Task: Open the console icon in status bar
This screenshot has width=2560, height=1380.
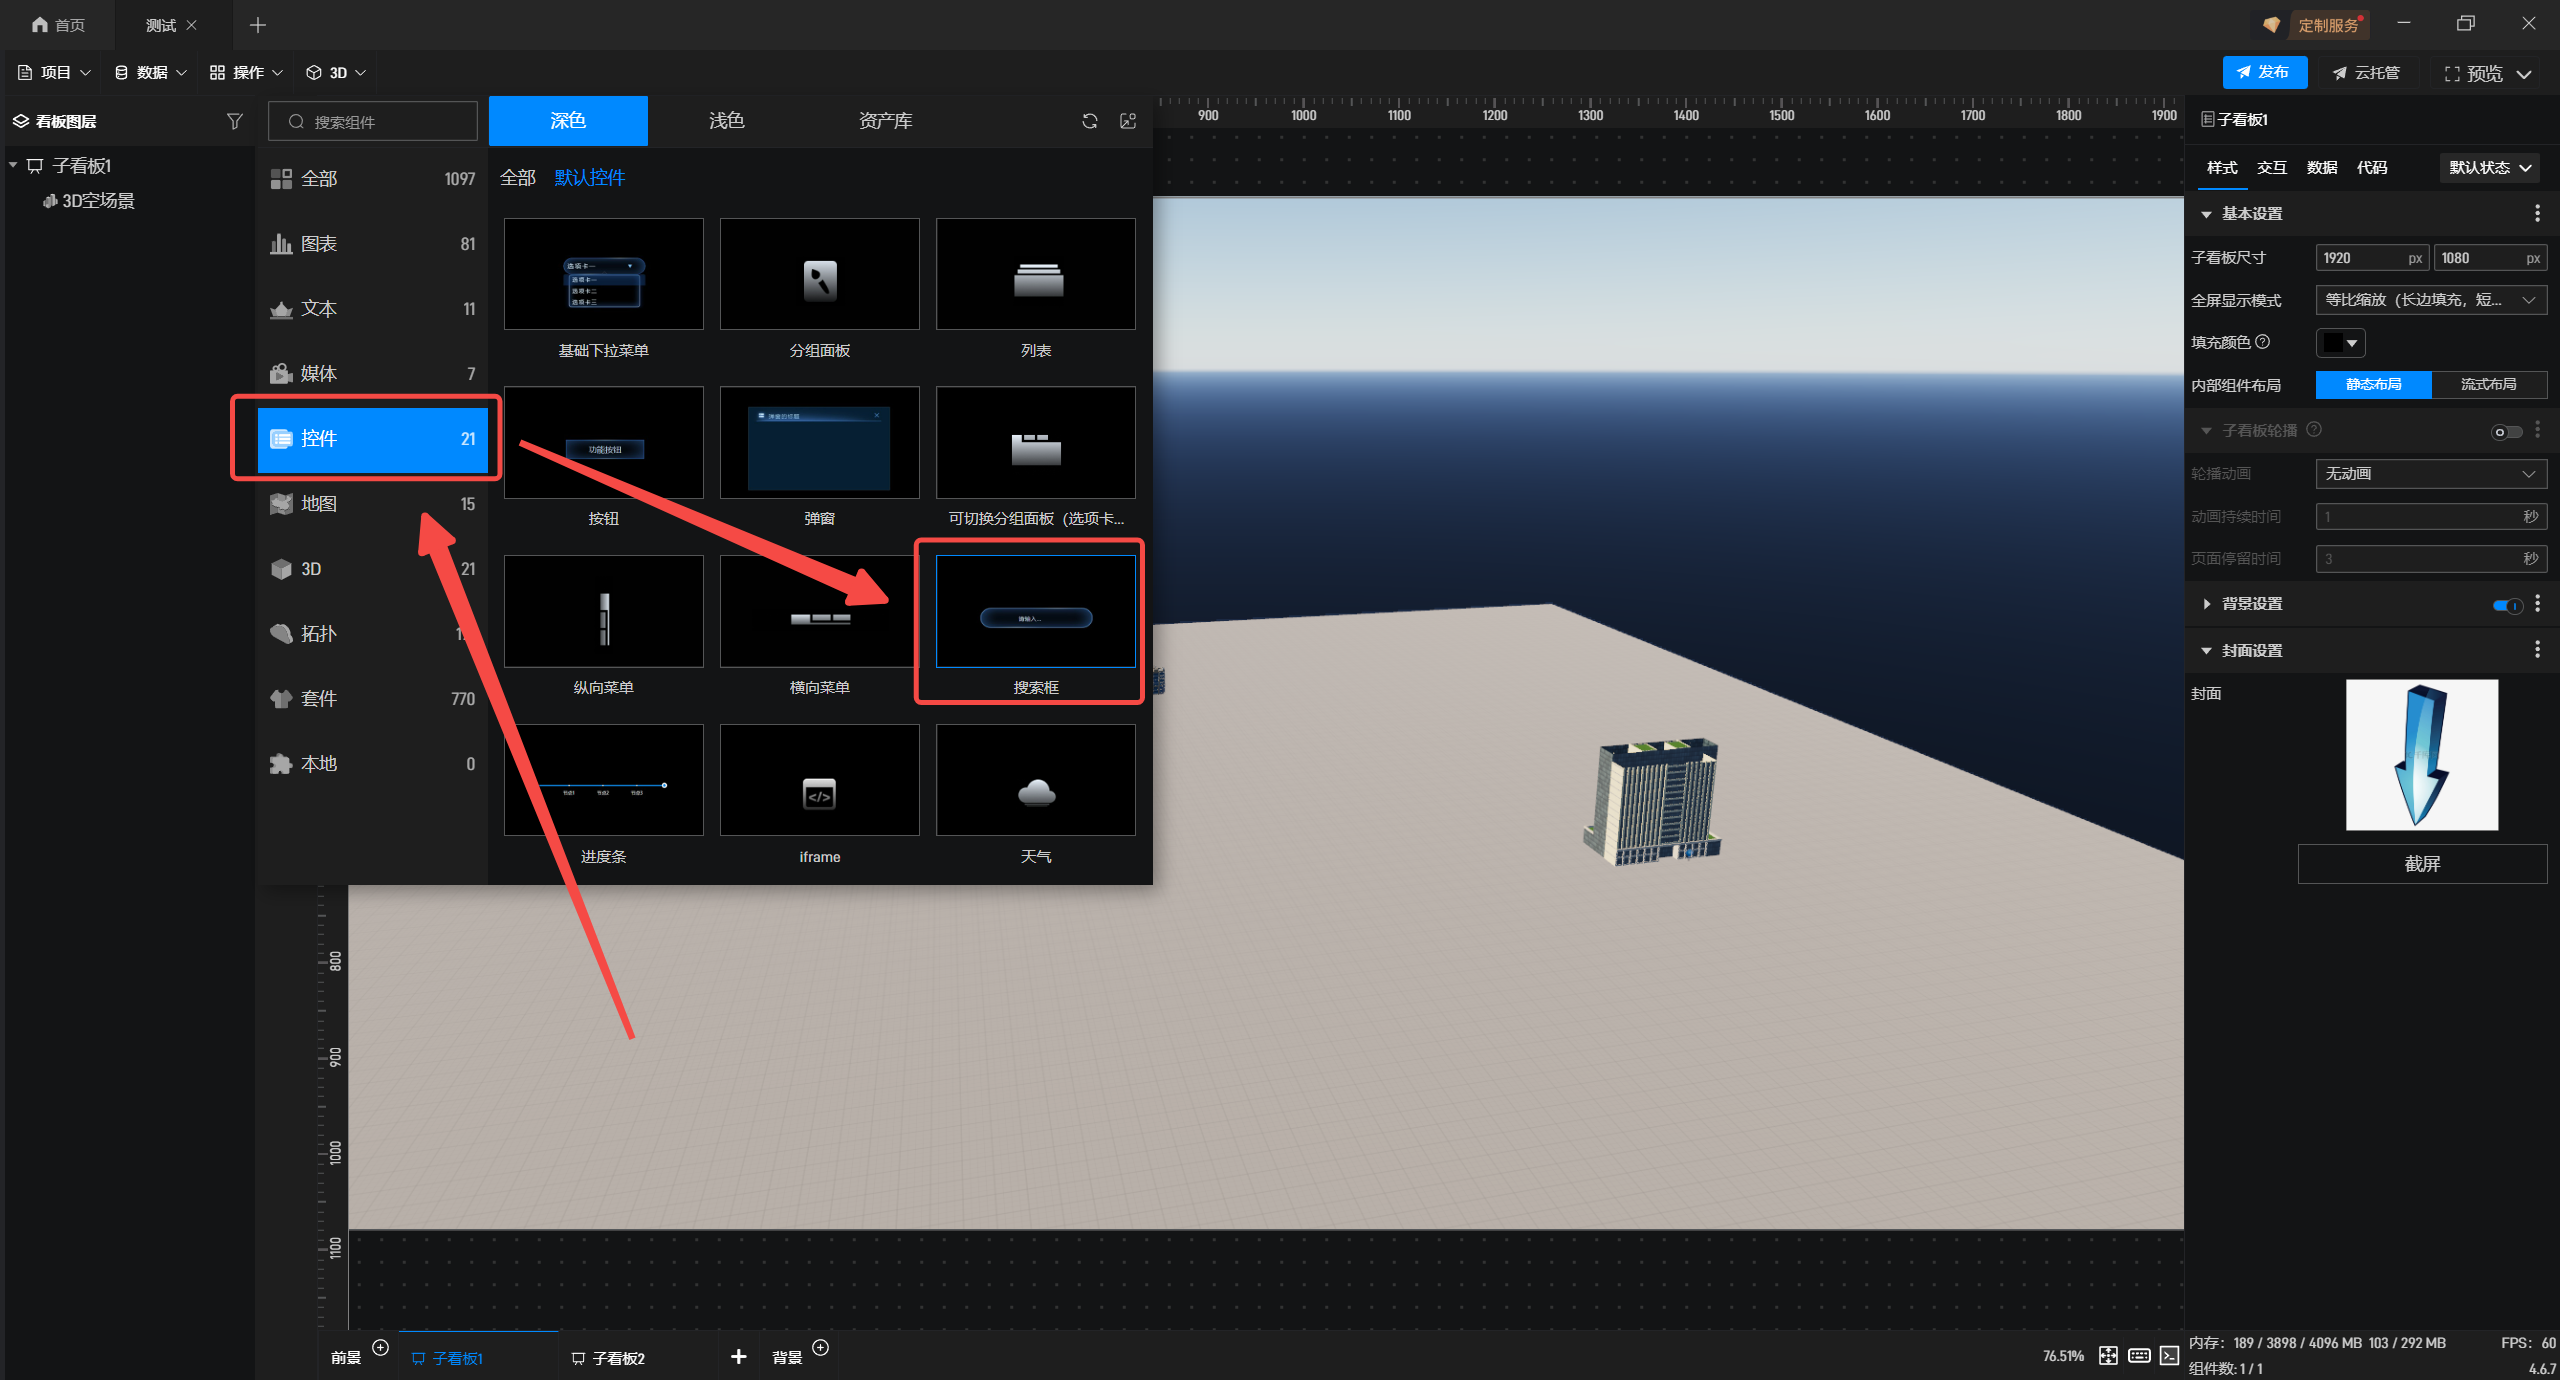Action: point(2169,1355)
